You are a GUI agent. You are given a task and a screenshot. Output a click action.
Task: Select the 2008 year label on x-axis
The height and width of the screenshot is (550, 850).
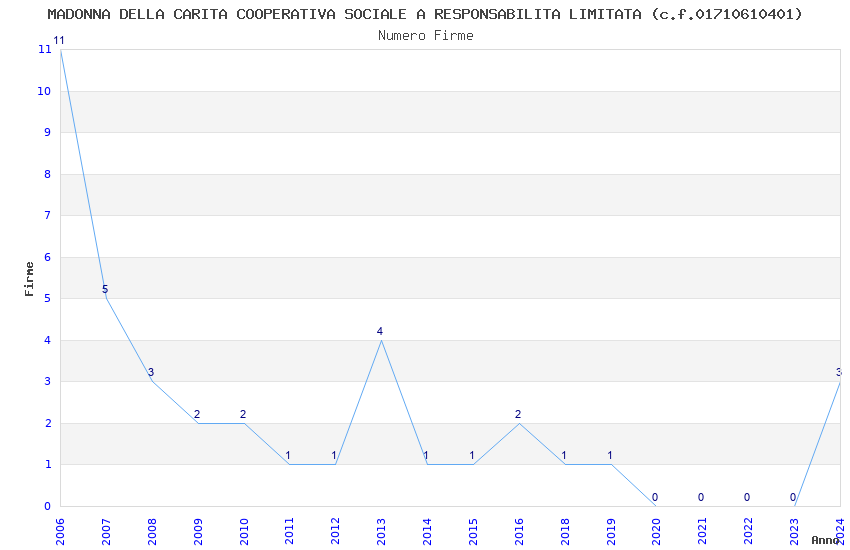click(152, 531)
